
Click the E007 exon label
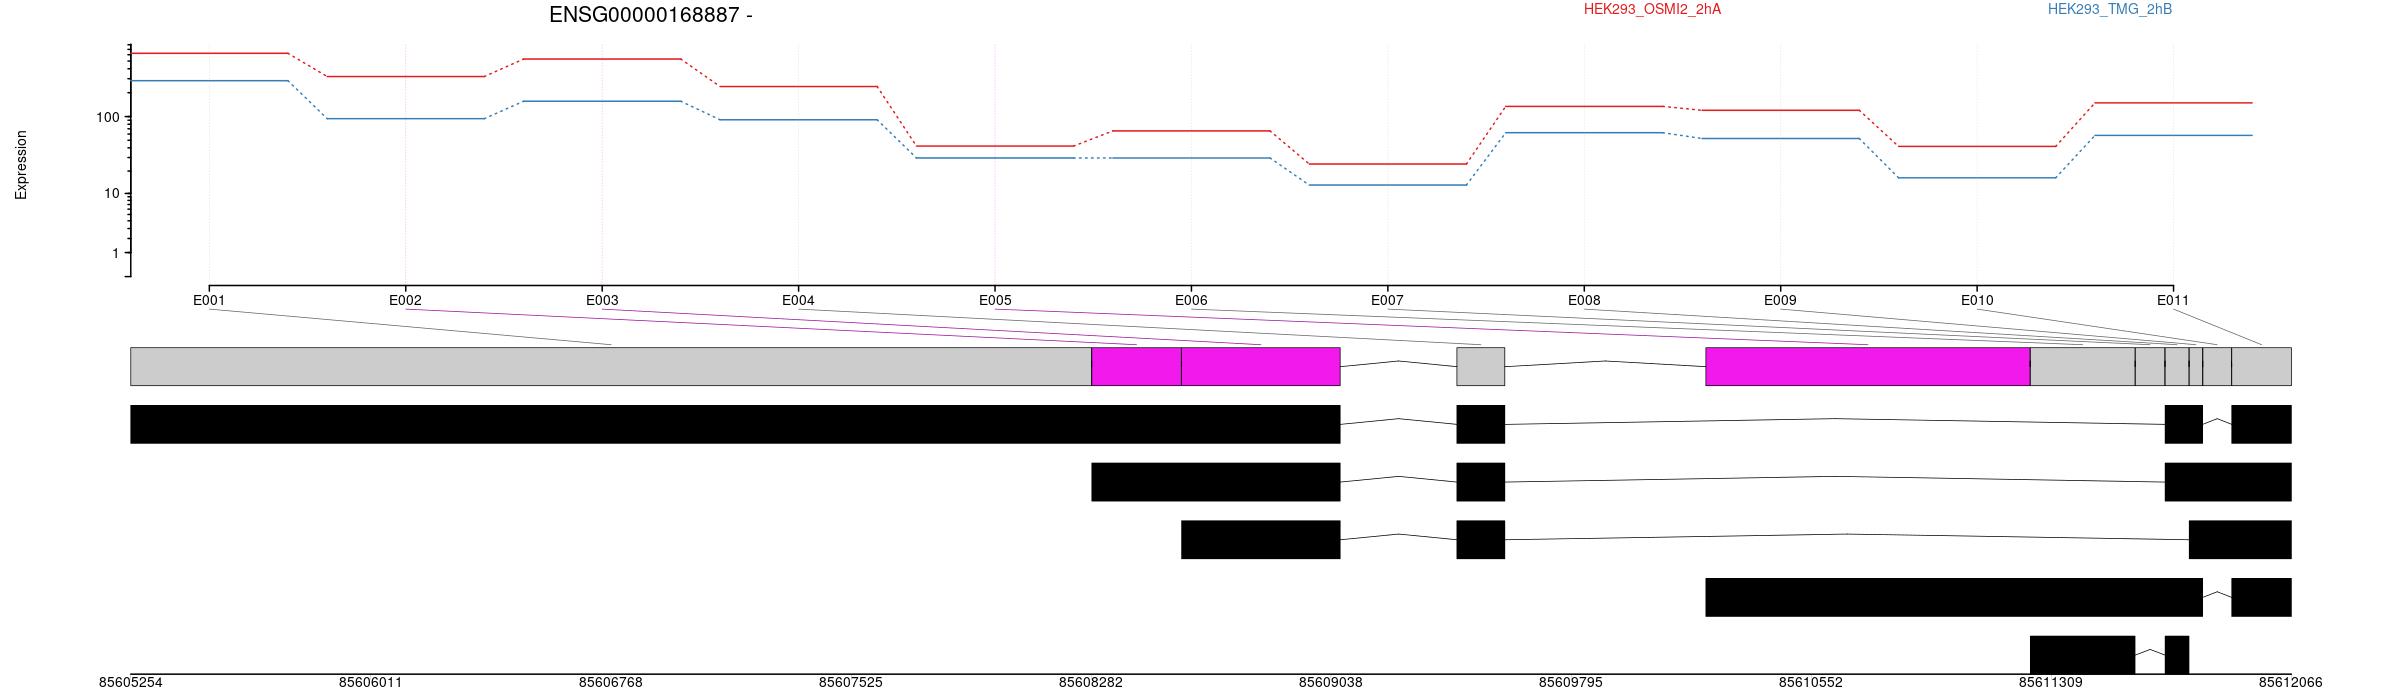(x=1387, y=300)
